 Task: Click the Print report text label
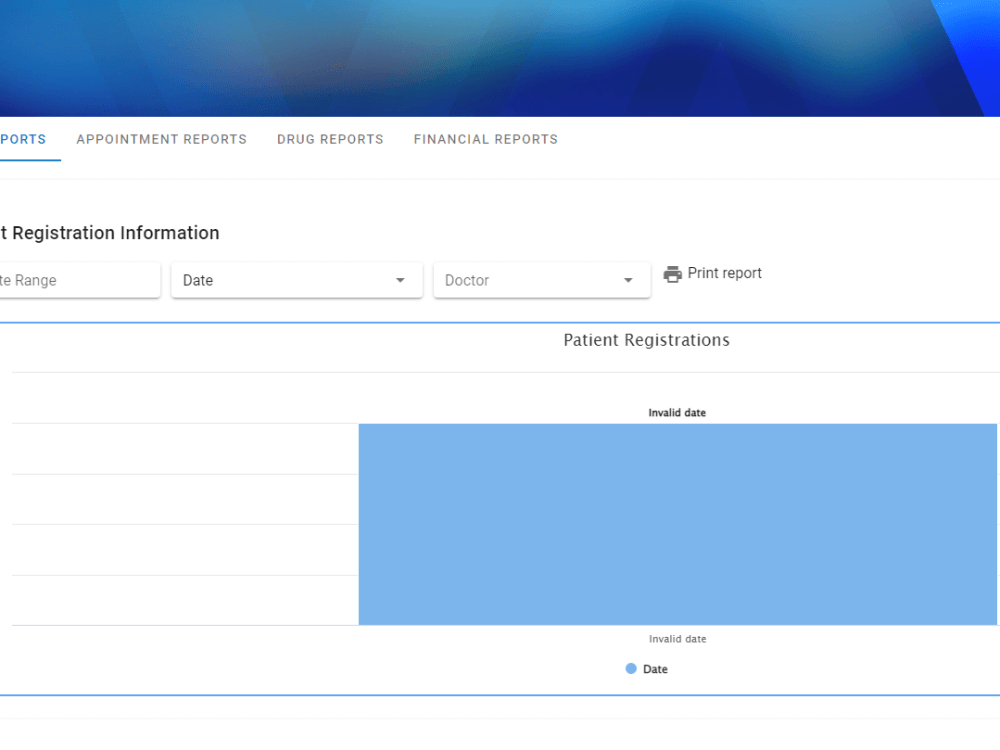point(724,273)
